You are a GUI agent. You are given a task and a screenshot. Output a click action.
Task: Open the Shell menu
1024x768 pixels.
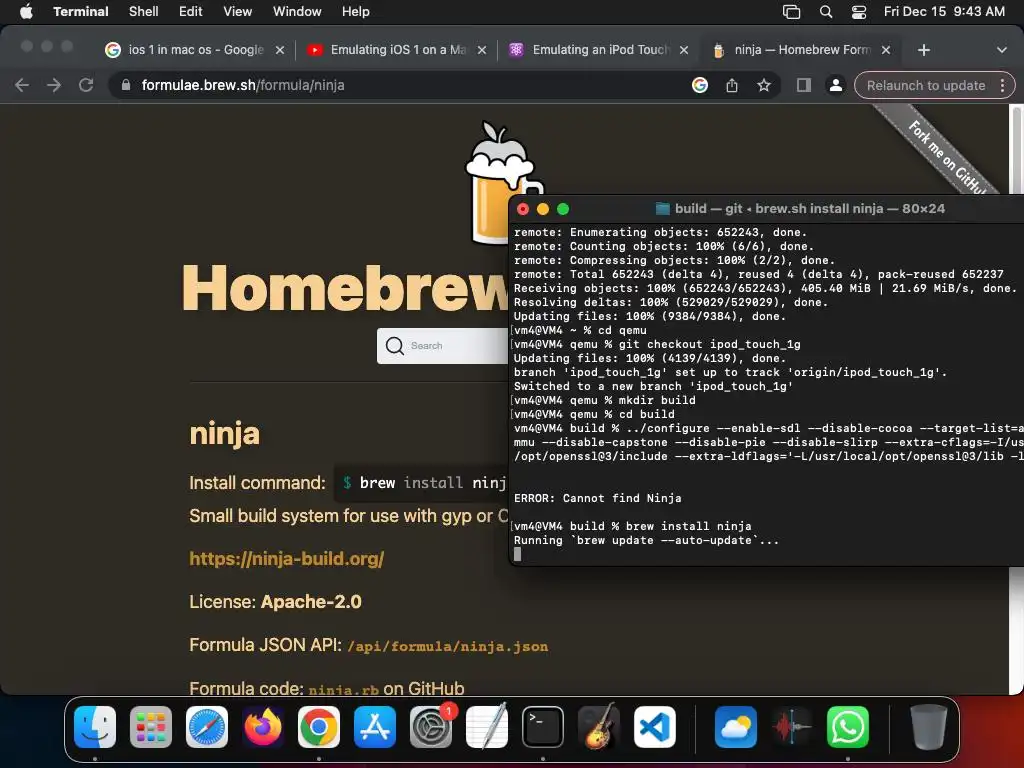click(143, 11)
